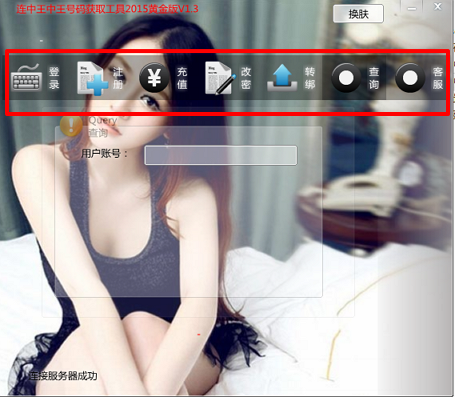455x397 pixels.
Task: Open the 登录 tab label
Action: pyautogui.click(x=54, y=78)
